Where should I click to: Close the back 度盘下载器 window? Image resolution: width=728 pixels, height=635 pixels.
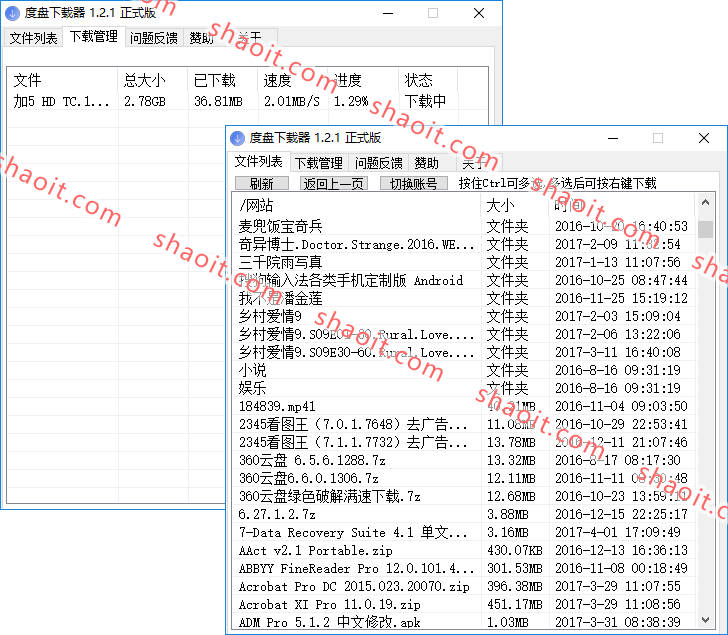click(479, 13)
